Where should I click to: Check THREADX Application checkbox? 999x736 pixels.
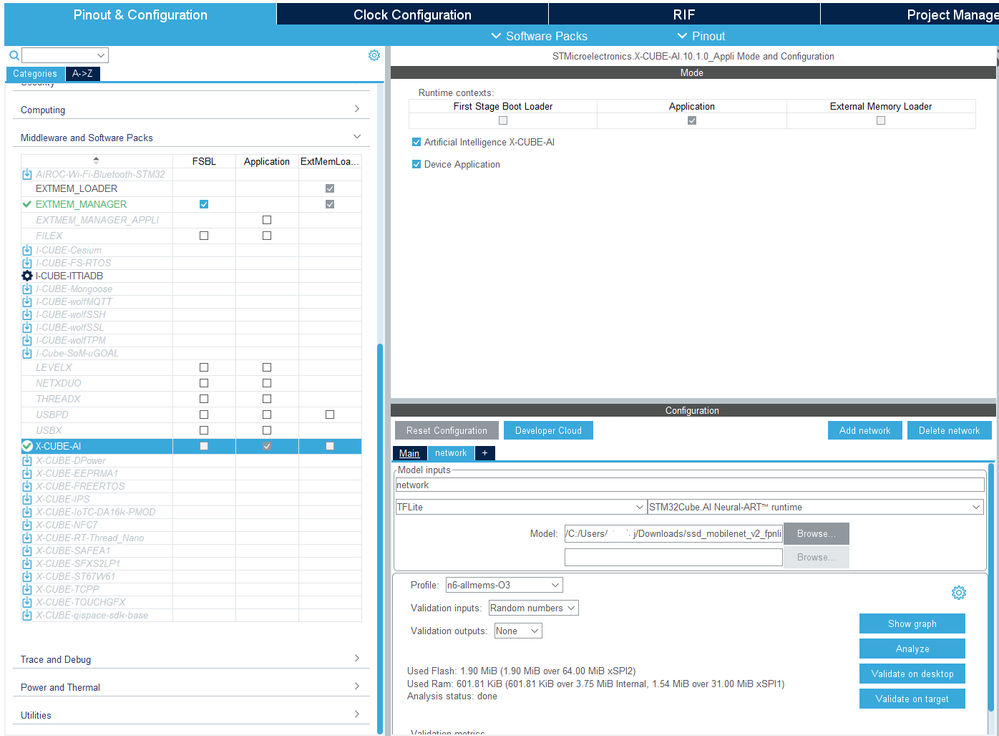[x=266, y=399]
